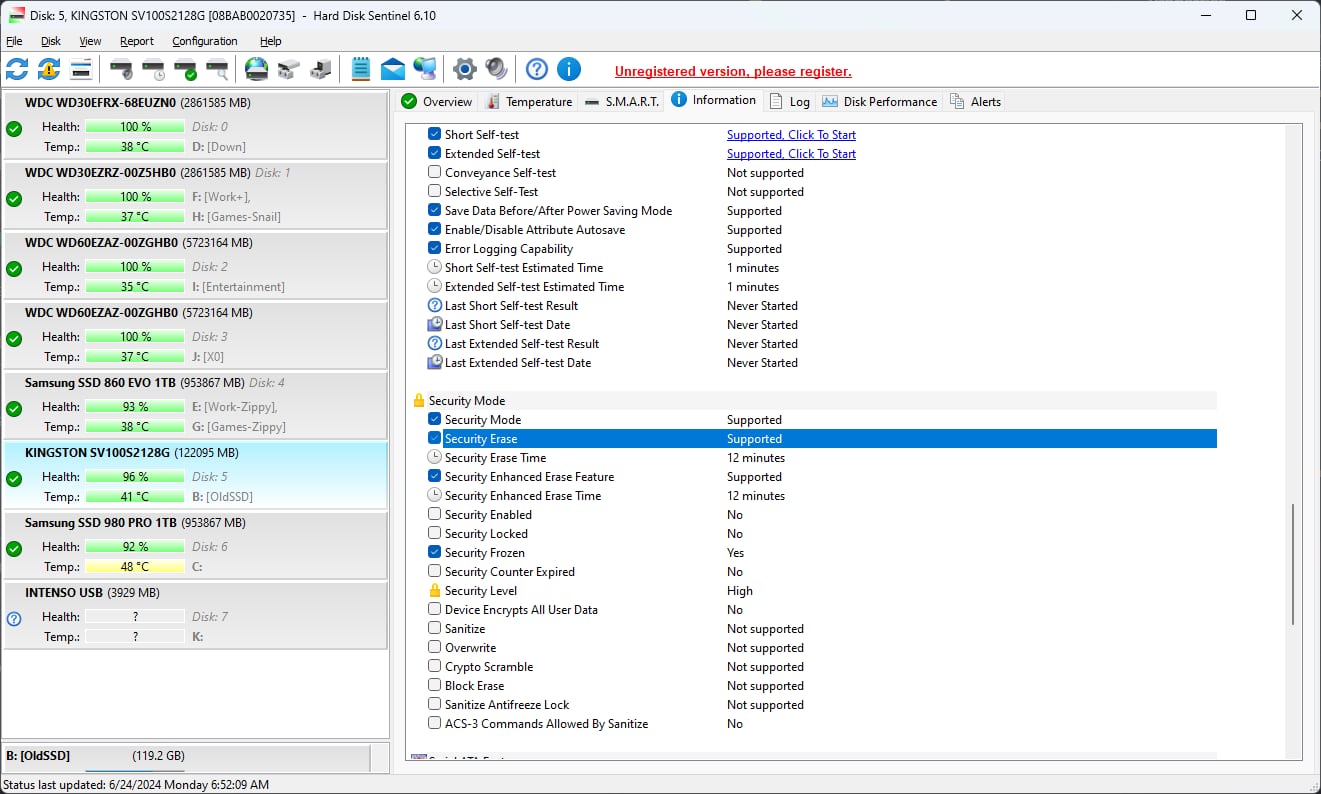Toggle the Conveyance Self-test checkbox
This screenshot has width=1321, height=794.
click(434, 173)
